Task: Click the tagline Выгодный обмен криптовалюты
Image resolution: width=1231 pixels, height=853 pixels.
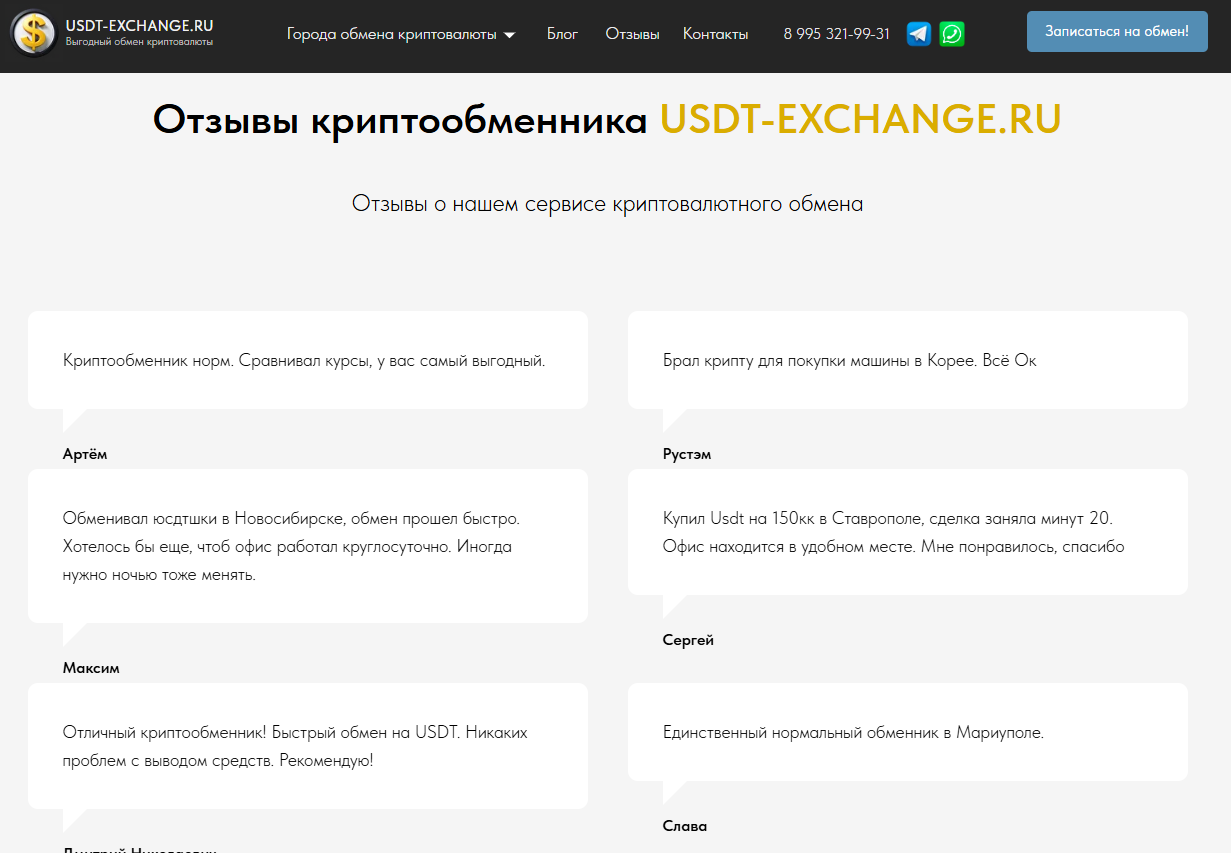Action: coord(139,42)
